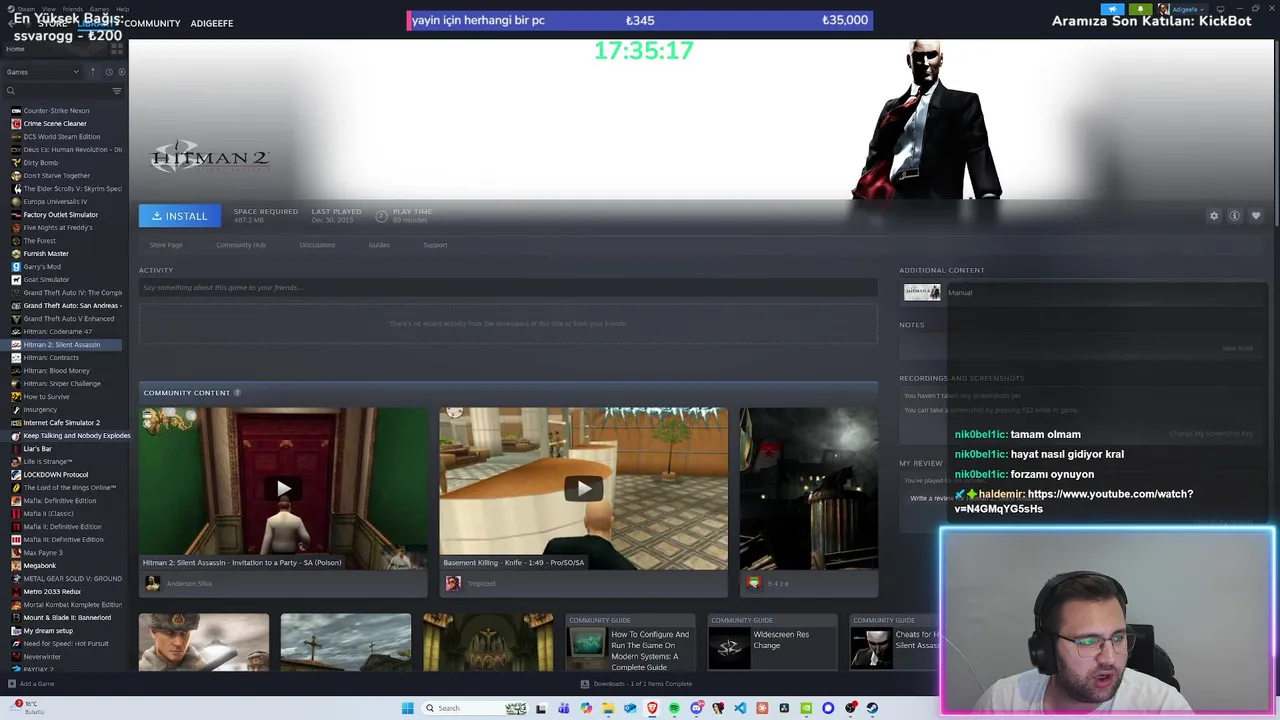Open the Community Hub game tab
The image size is (1280, 720).
click(x=241, y=245)
